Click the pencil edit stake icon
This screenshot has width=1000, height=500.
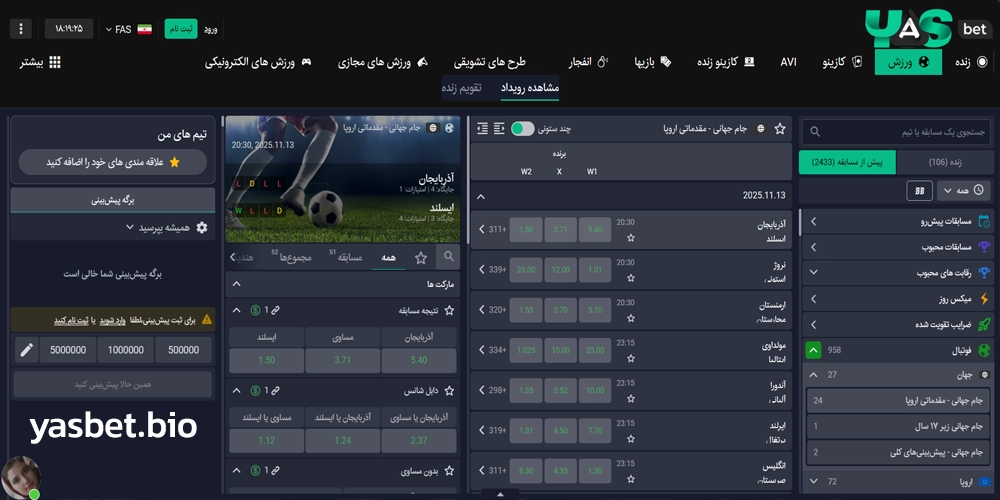[x=26, y=350]
